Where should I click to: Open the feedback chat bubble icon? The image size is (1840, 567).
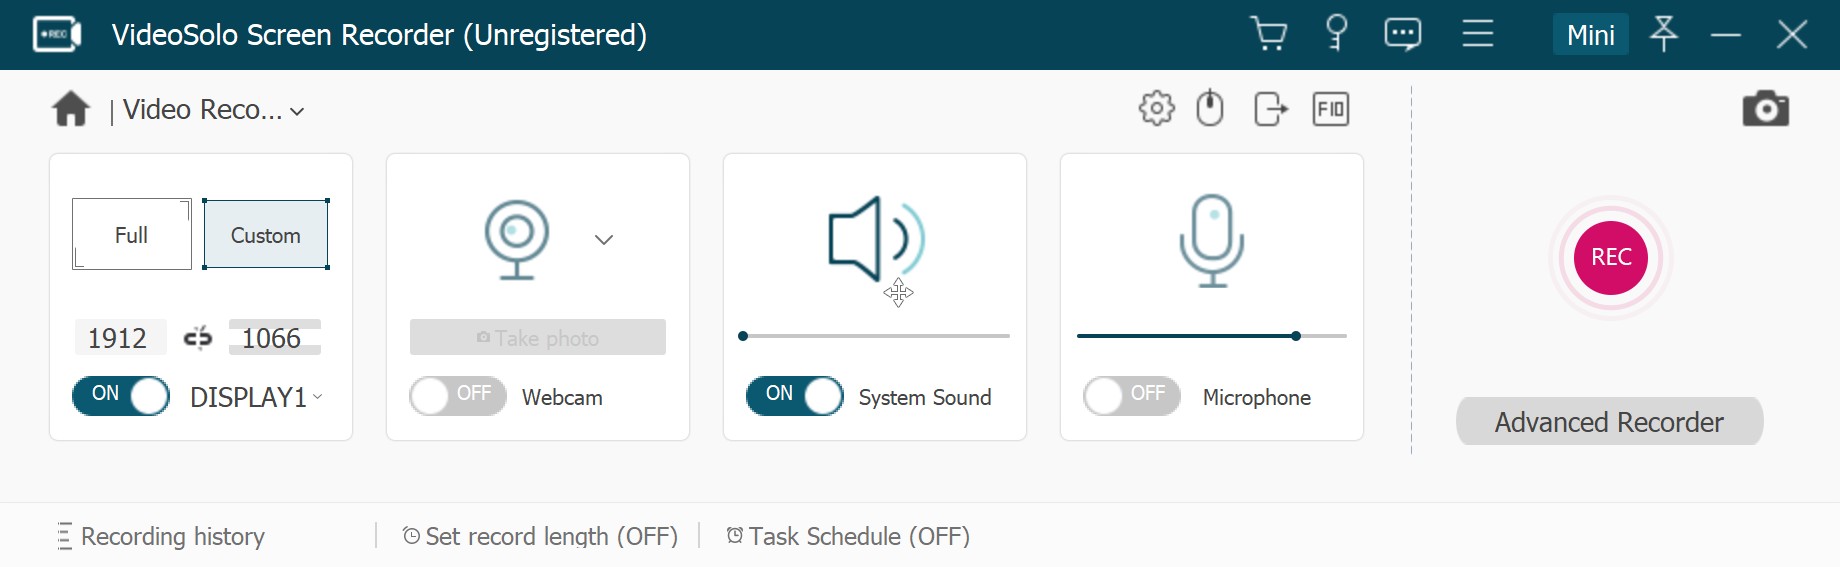click(1402, 34)
